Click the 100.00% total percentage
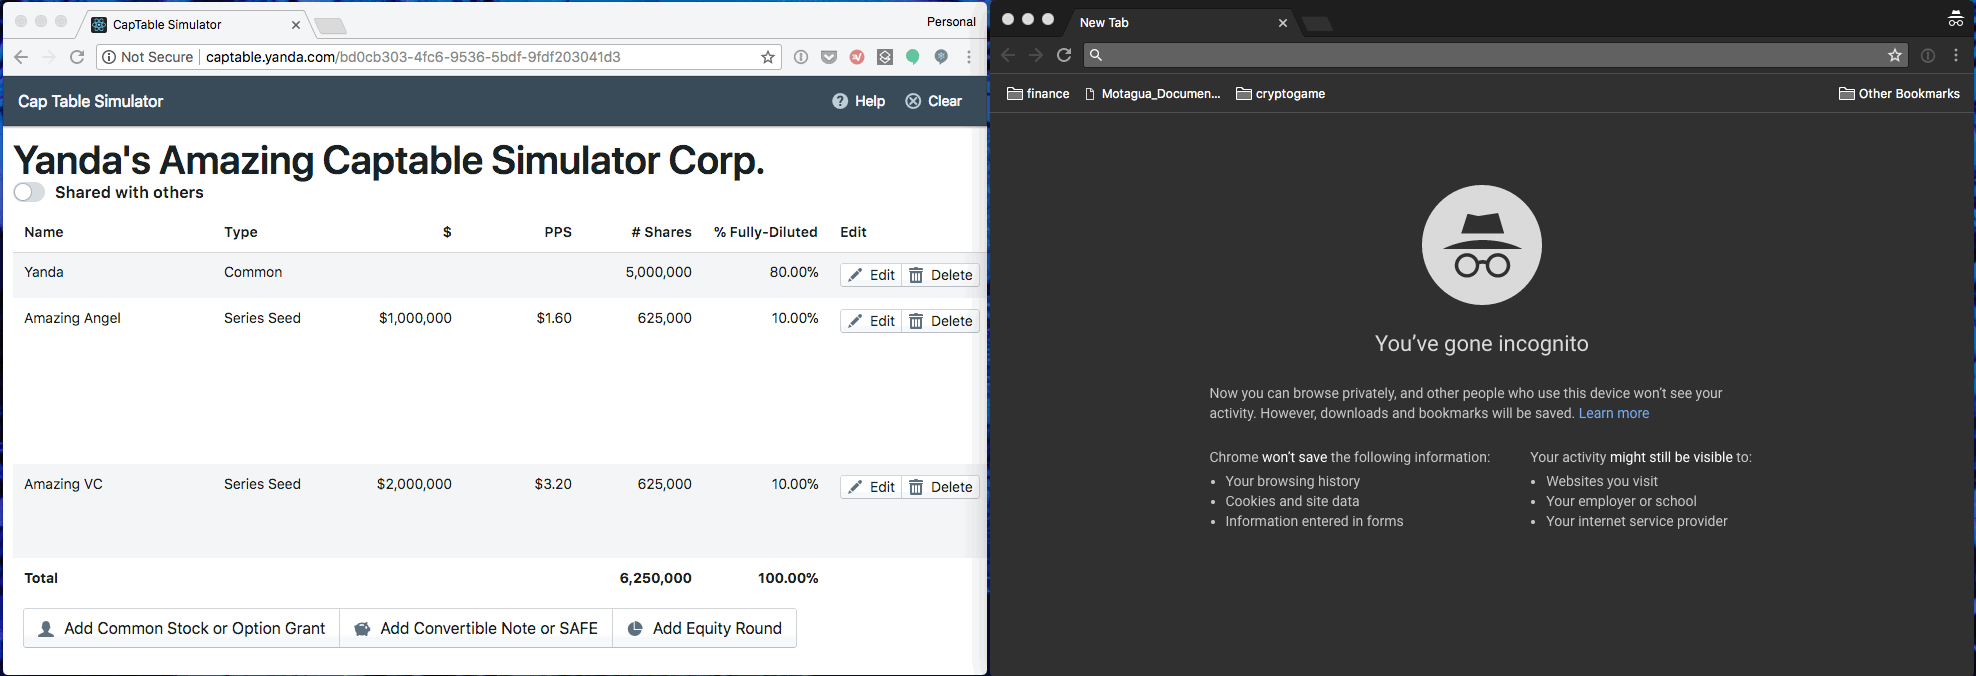Image resolution: width=1976 pixels, height=676 pixels. 788,578
